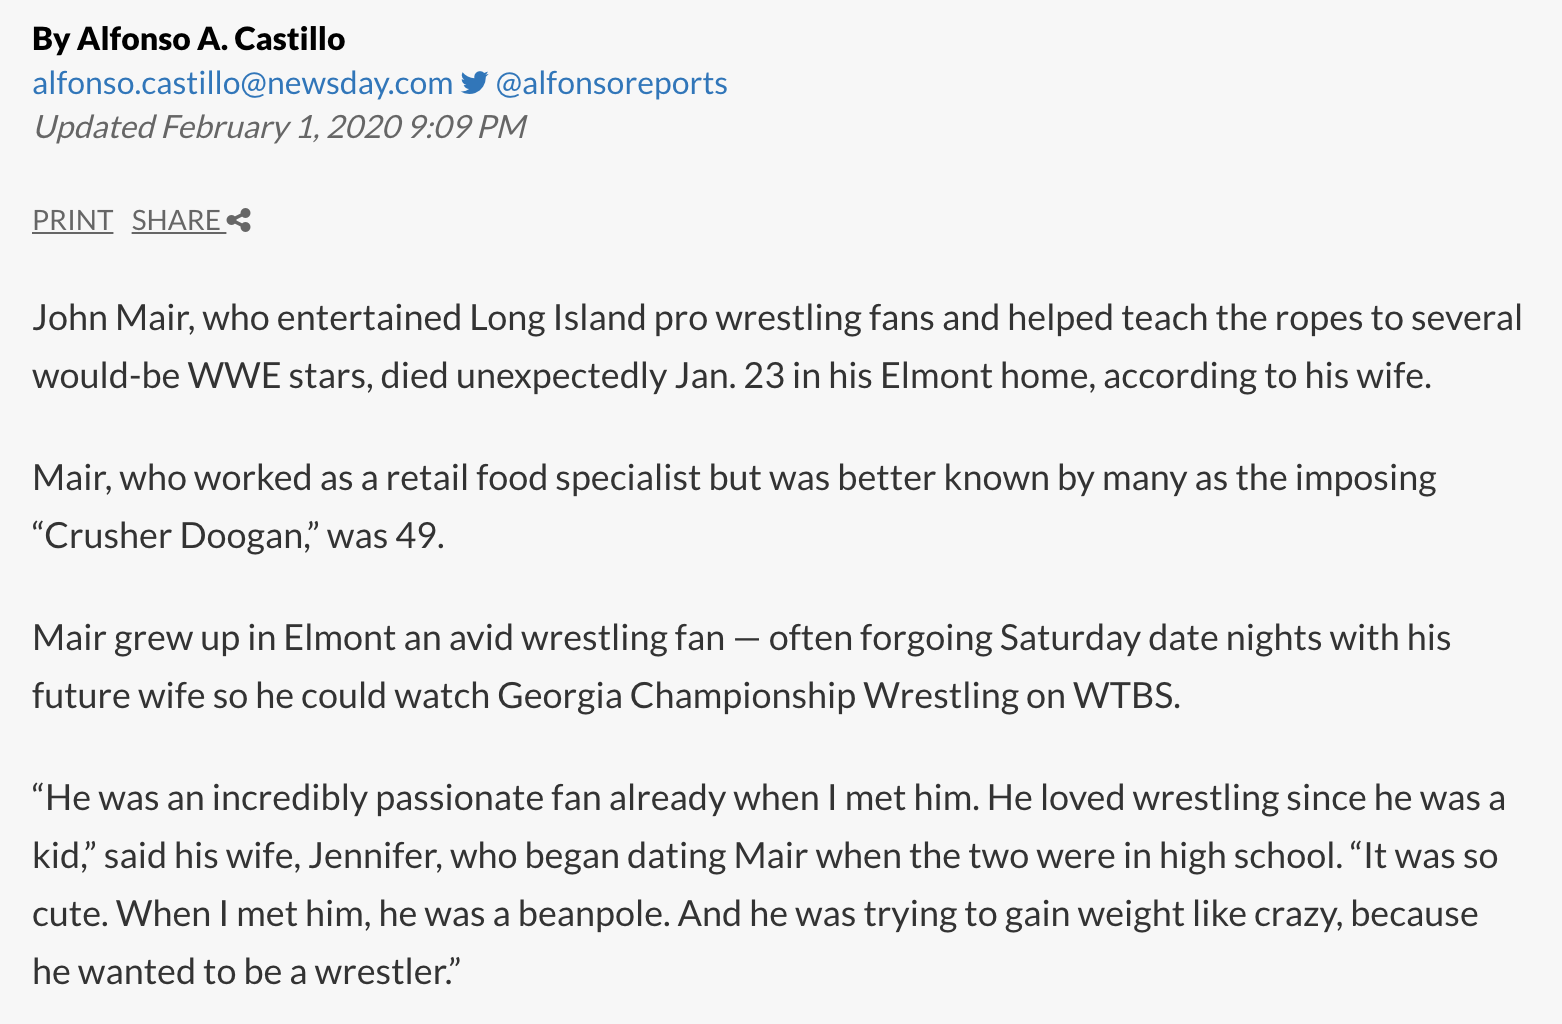1562x1024 pixels.
Task: Click the word "WWE" in first paragraph
Action: [234, 376]
